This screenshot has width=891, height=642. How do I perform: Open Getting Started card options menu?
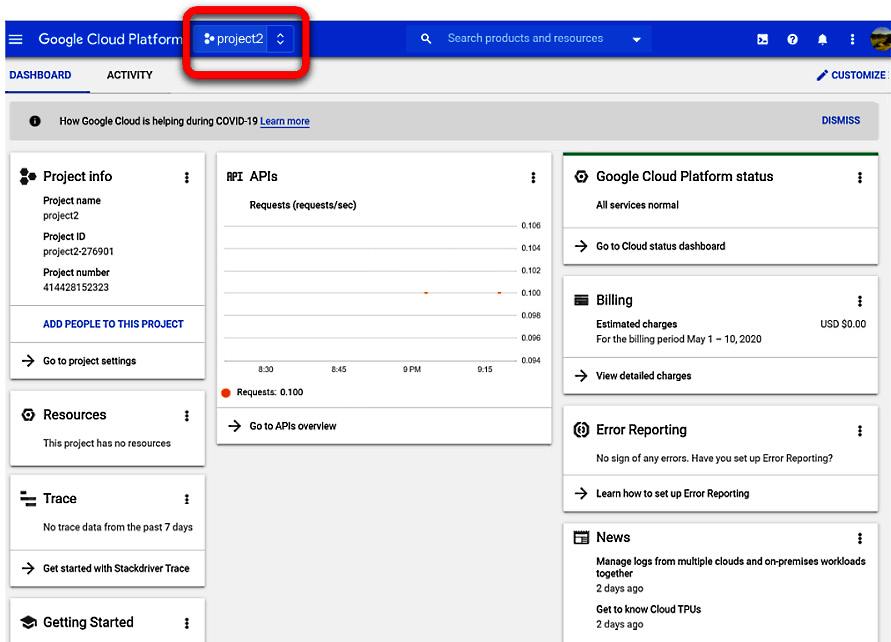pyautogui.click(x=186, y=623)
